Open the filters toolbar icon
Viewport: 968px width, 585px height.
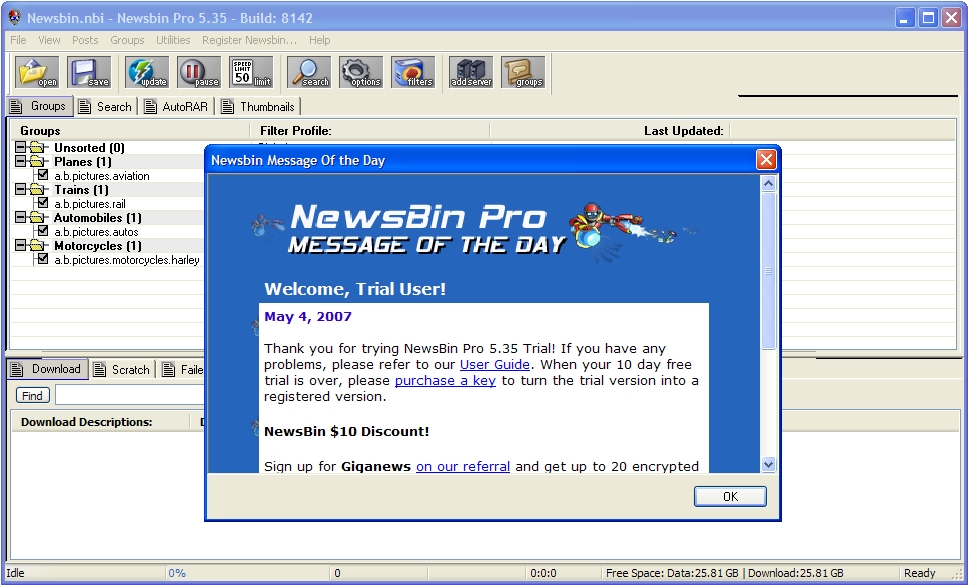(413, 72)
